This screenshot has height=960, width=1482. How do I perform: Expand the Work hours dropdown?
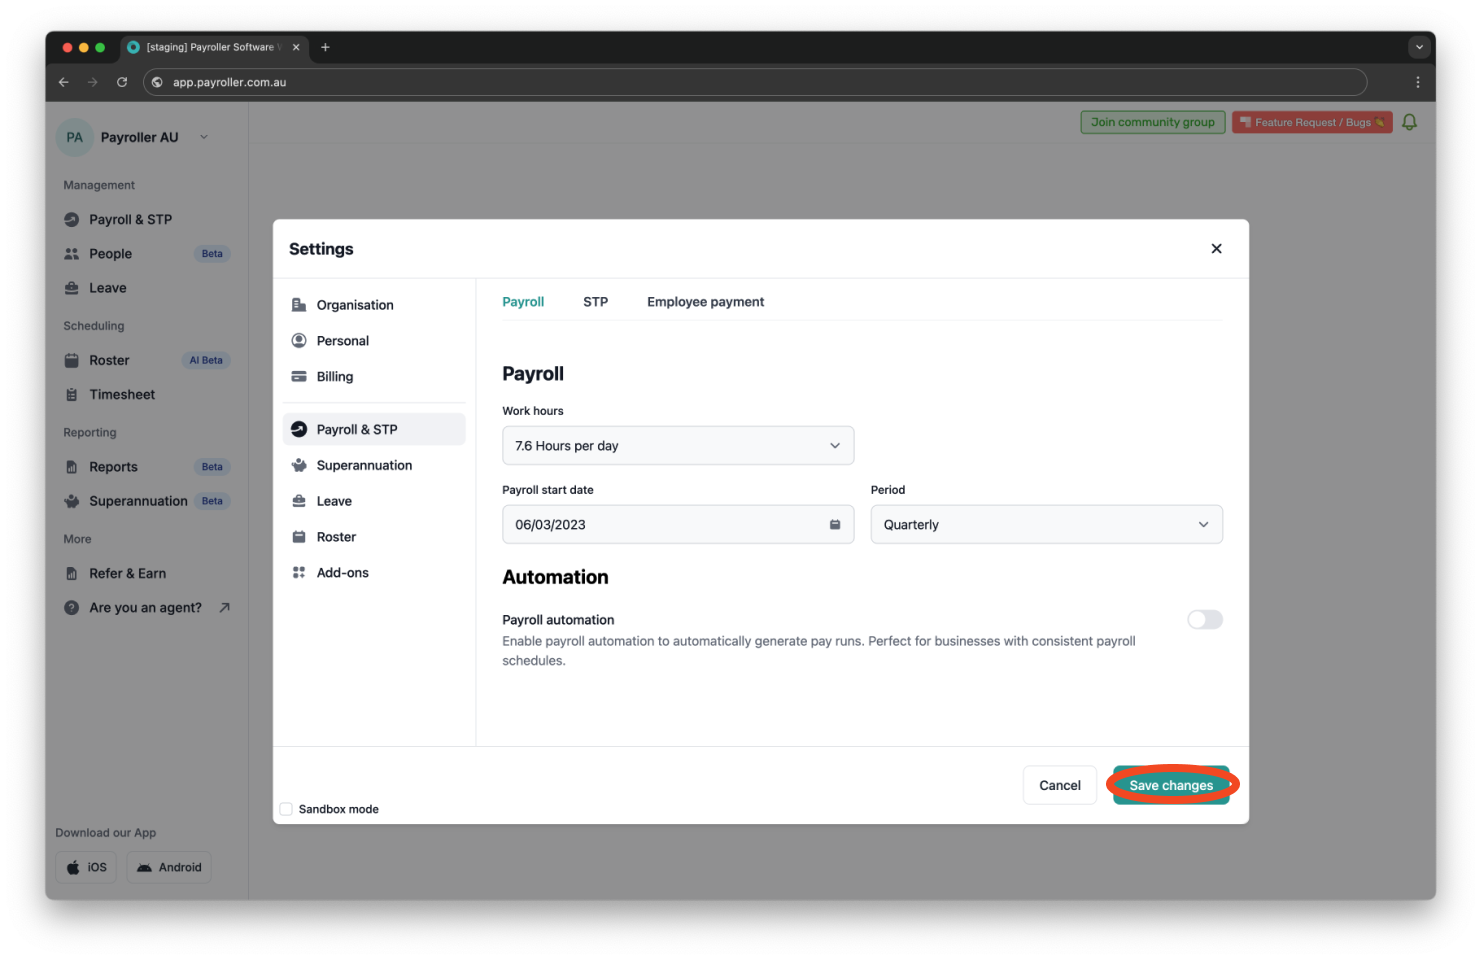point(677,446)
